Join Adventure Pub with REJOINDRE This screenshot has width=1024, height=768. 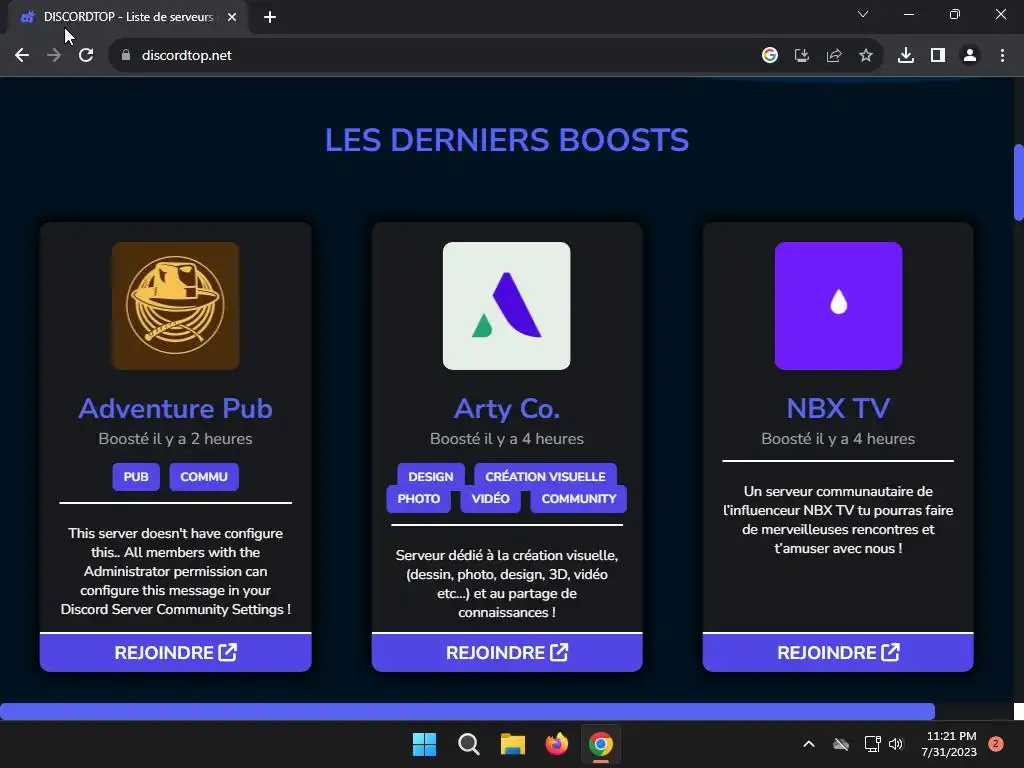pos(176,652)
